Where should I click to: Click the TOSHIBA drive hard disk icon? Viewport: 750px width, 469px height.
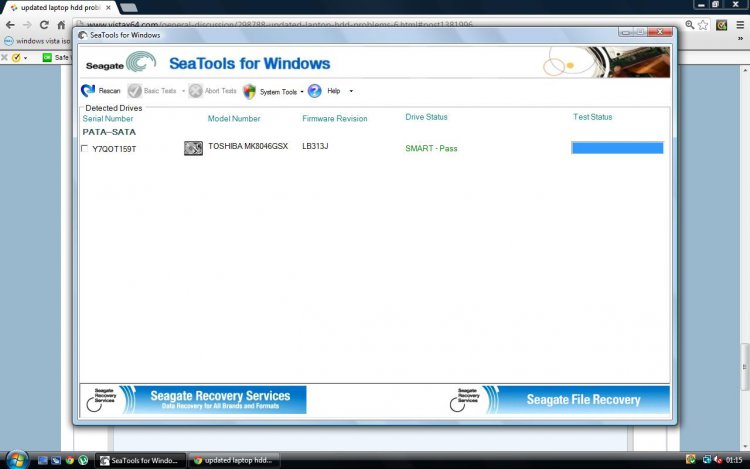[193, 148]
